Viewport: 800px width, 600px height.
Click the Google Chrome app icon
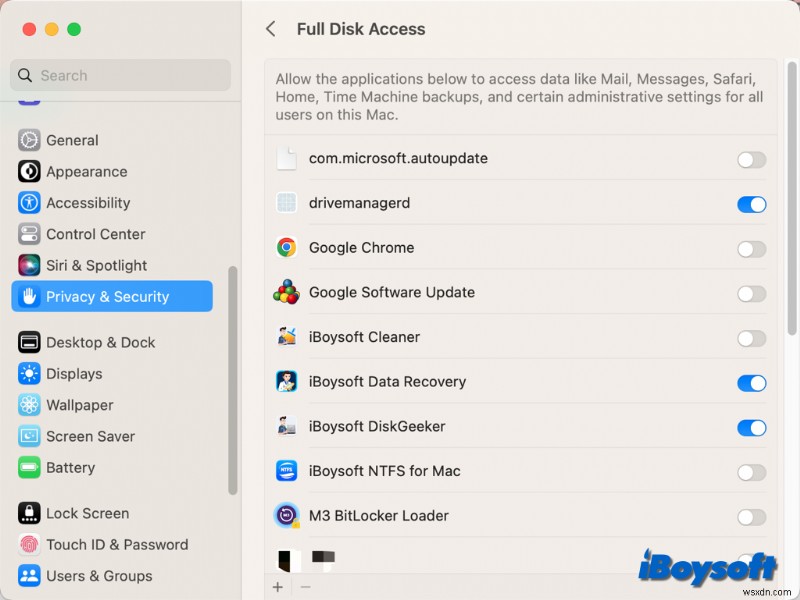click(x=286, y=247)
